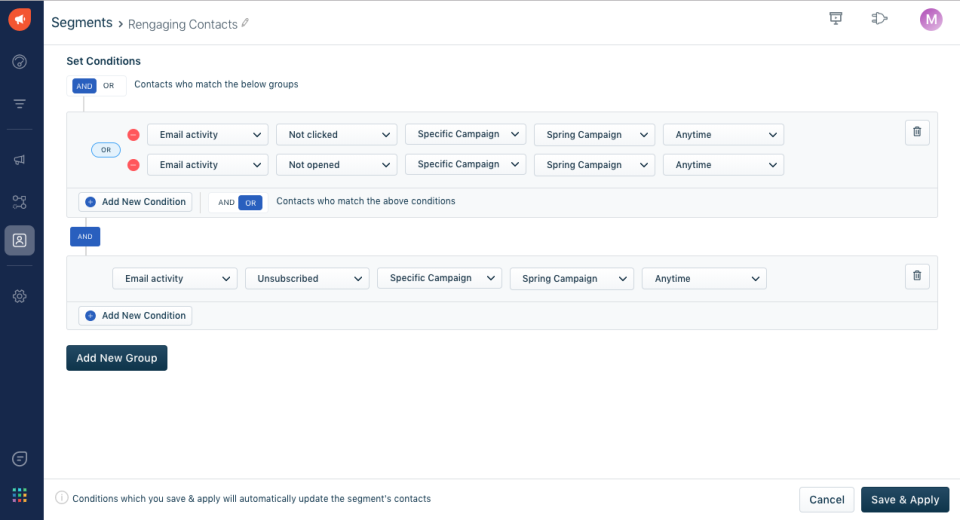Open the Unsubscribed dropdown
Image resolution: width=960 pixels, height=520 pixels.
(307, 279)
